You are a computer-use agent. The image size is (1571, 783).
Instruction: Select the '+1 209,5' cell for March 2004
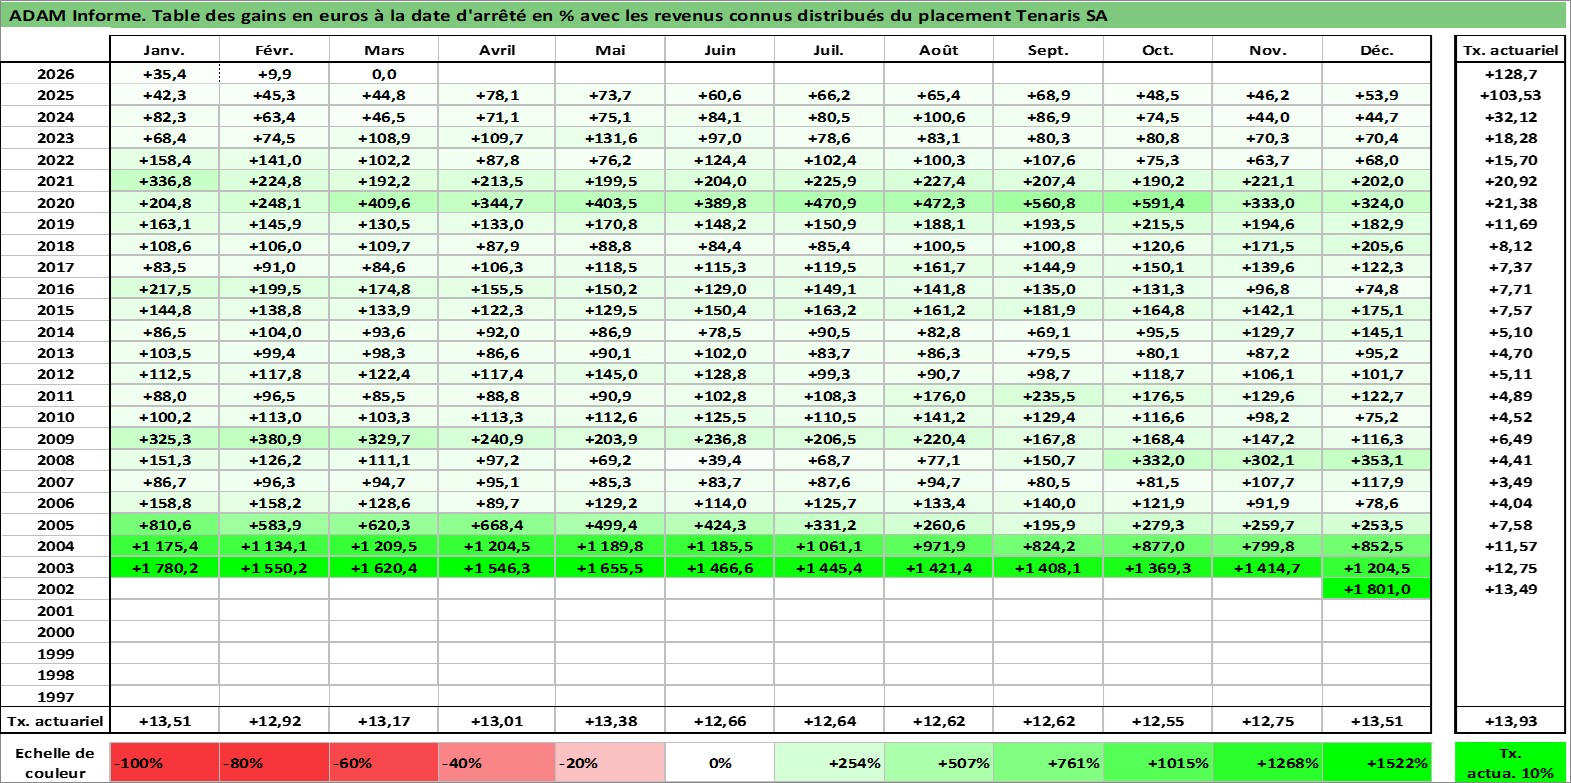384,546
